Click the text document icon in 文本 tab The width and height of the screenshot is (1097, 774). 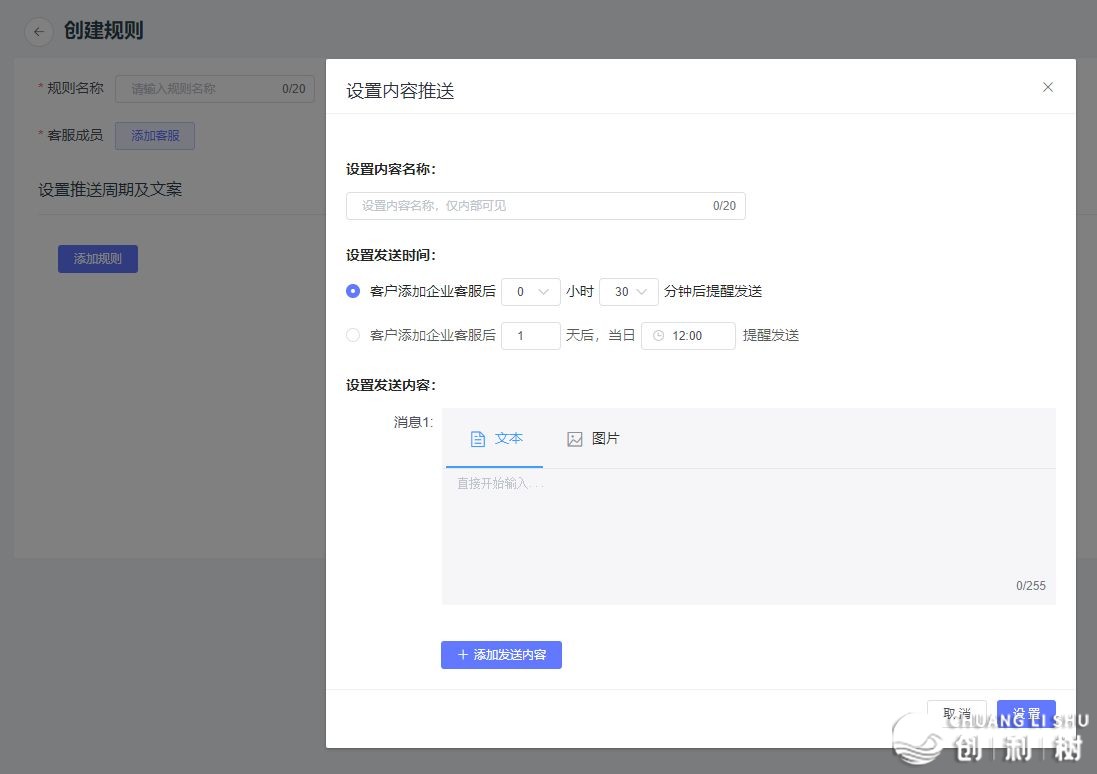478,439
